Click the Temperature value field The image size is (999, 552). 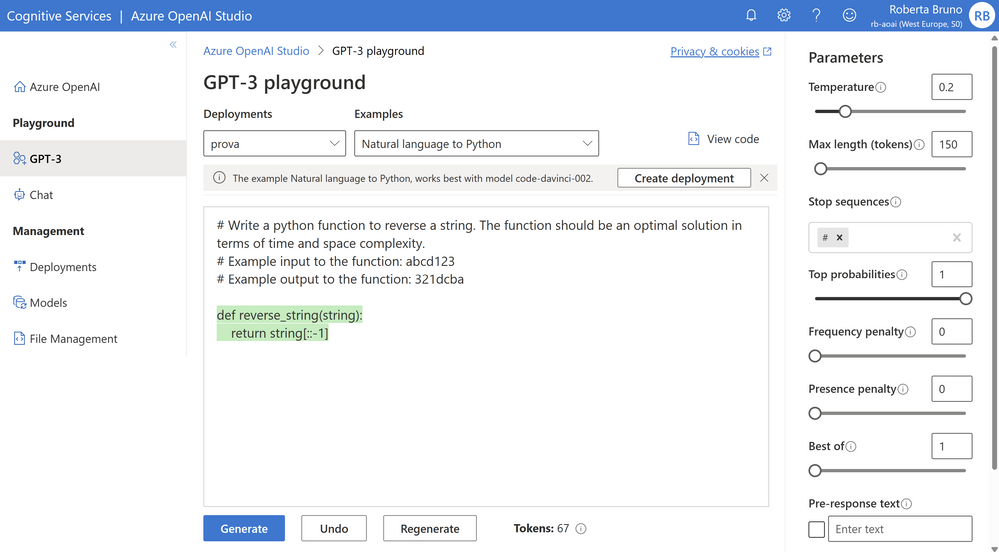tap(952, 87)
